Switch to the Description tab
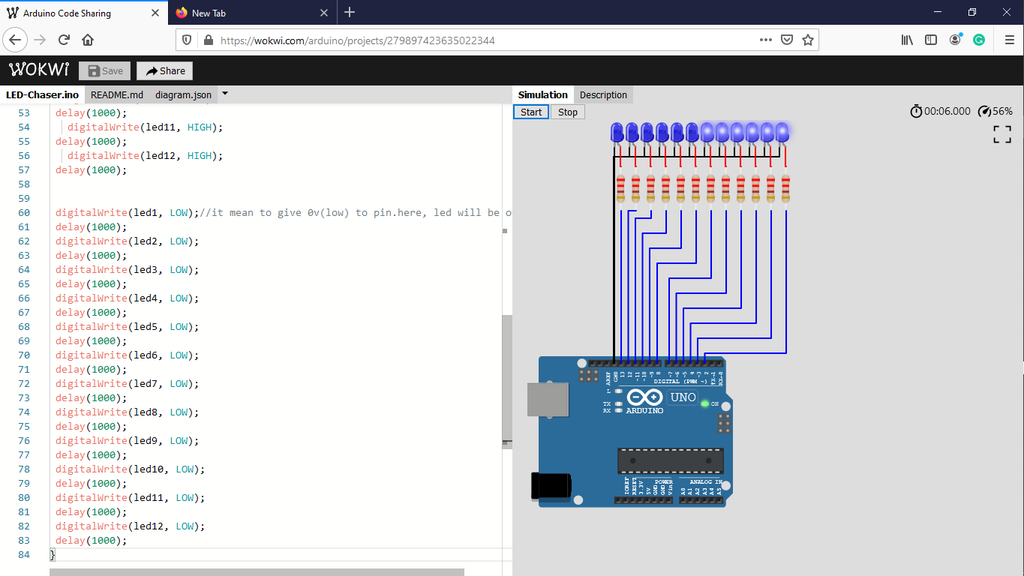This screenshot has height=576, width=1024. pyautogui.click(x=603, y=95)
